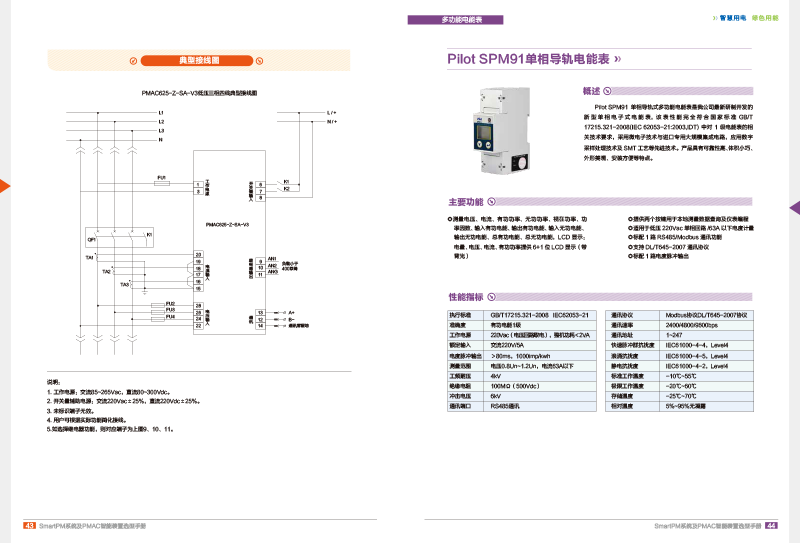800x543 pixels.
Task: Click the page number 44 badge
Action: coord(771,524)
